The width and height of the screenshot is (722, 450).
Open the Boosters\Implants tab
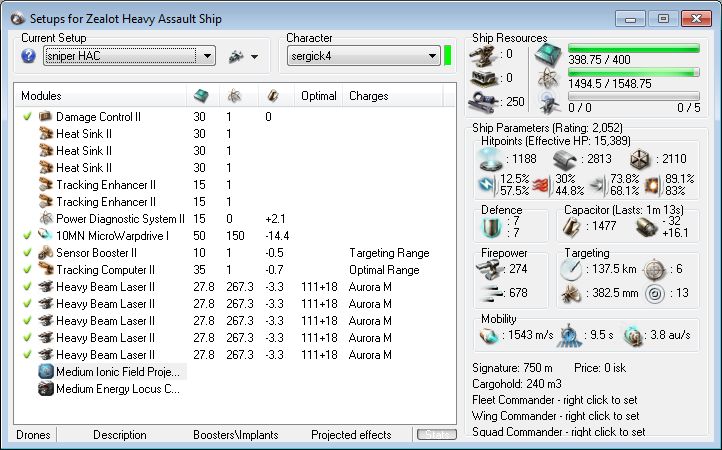[x=236, y=435]
